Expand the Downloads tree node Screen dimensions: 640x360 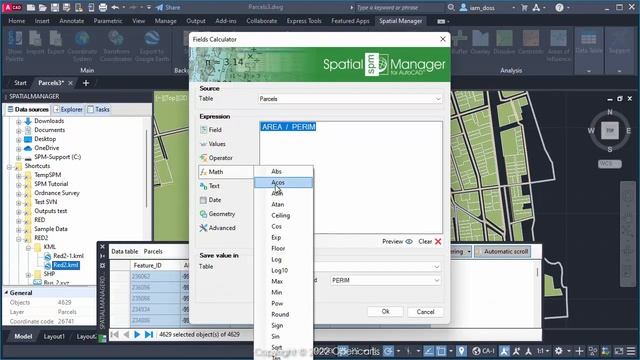pyautogui.click(x=18, y=121)
